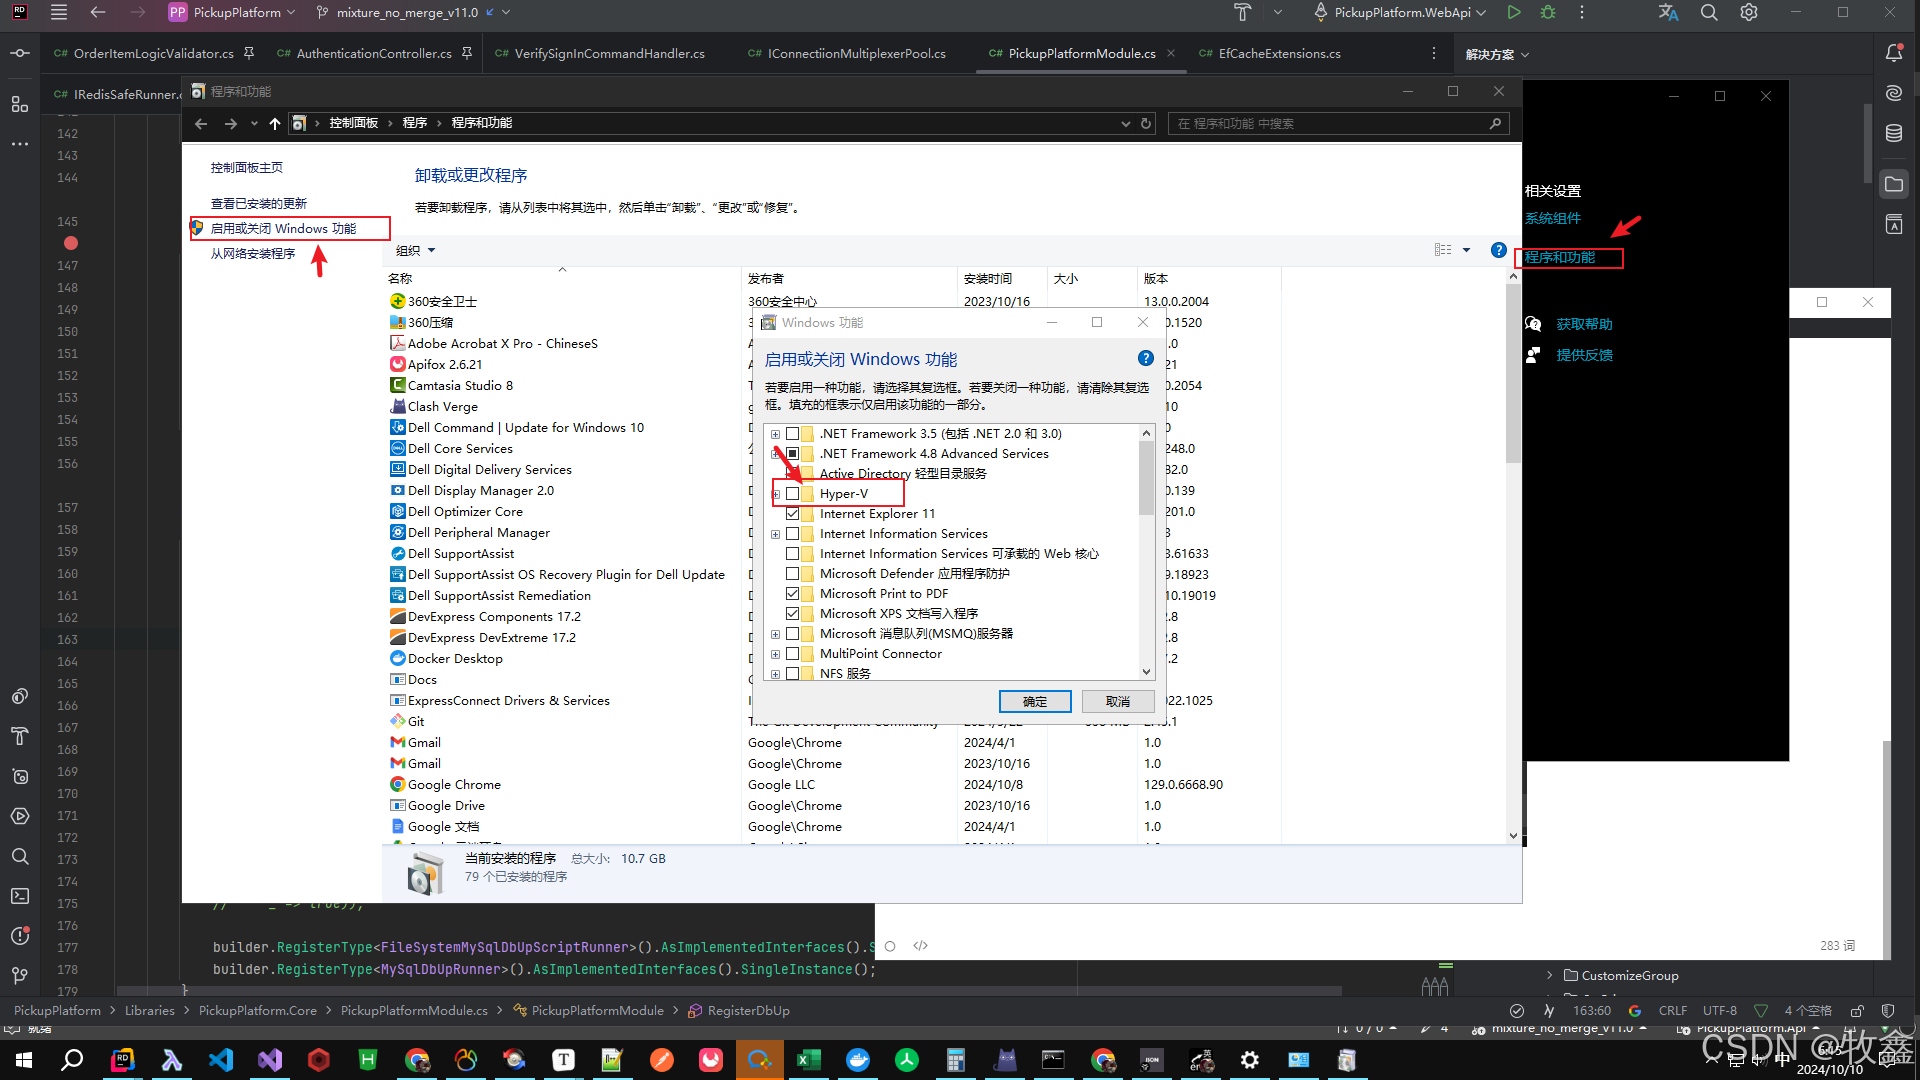Open Excel from the taskbar
This screenshot has height=1080, width=1920.
pyautogui.click(x=809, y=1060)
